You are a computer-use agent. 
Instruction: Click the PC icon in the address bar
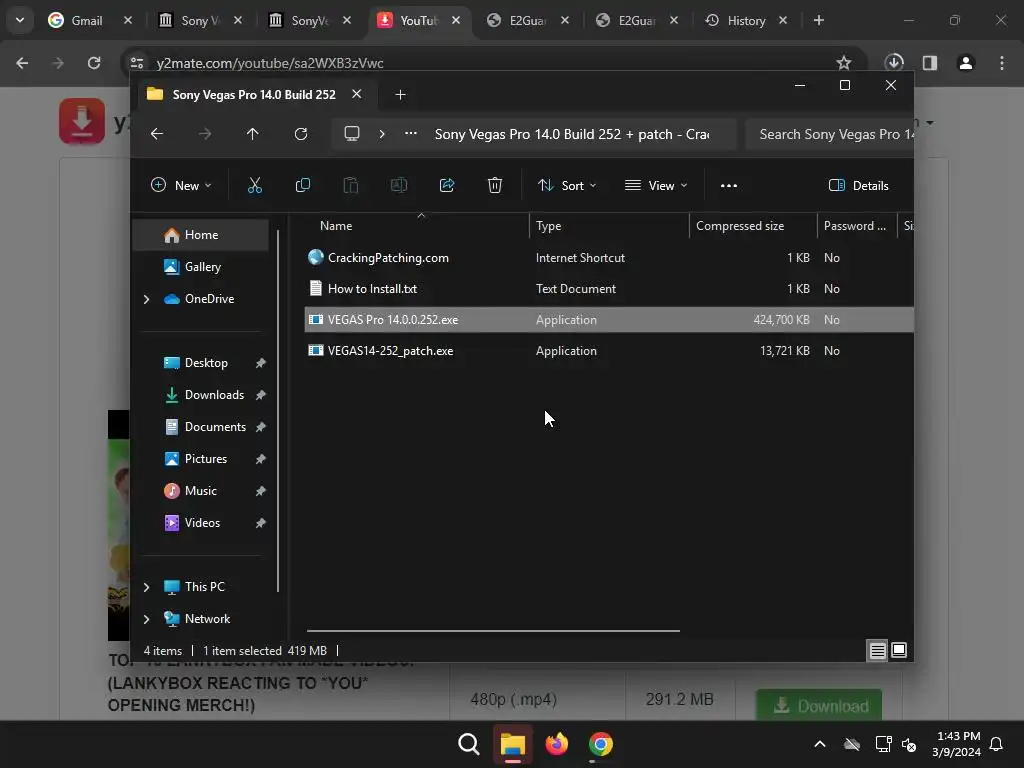pos(352,134)
